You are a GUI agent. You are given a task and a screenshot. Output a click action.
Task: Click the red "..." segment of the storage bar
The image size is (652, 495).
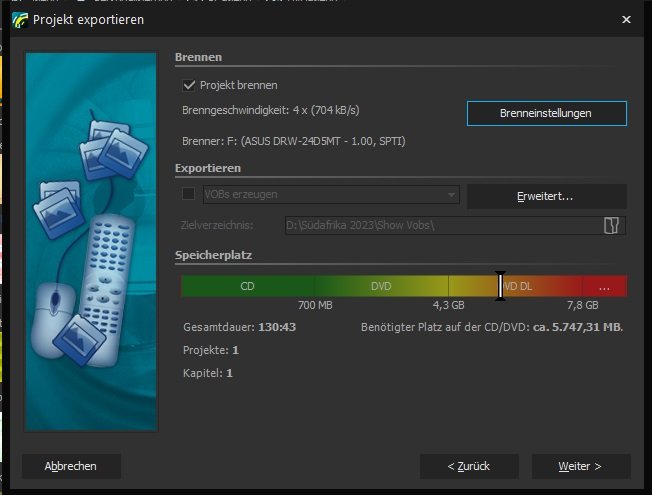(x=604, y=286)
